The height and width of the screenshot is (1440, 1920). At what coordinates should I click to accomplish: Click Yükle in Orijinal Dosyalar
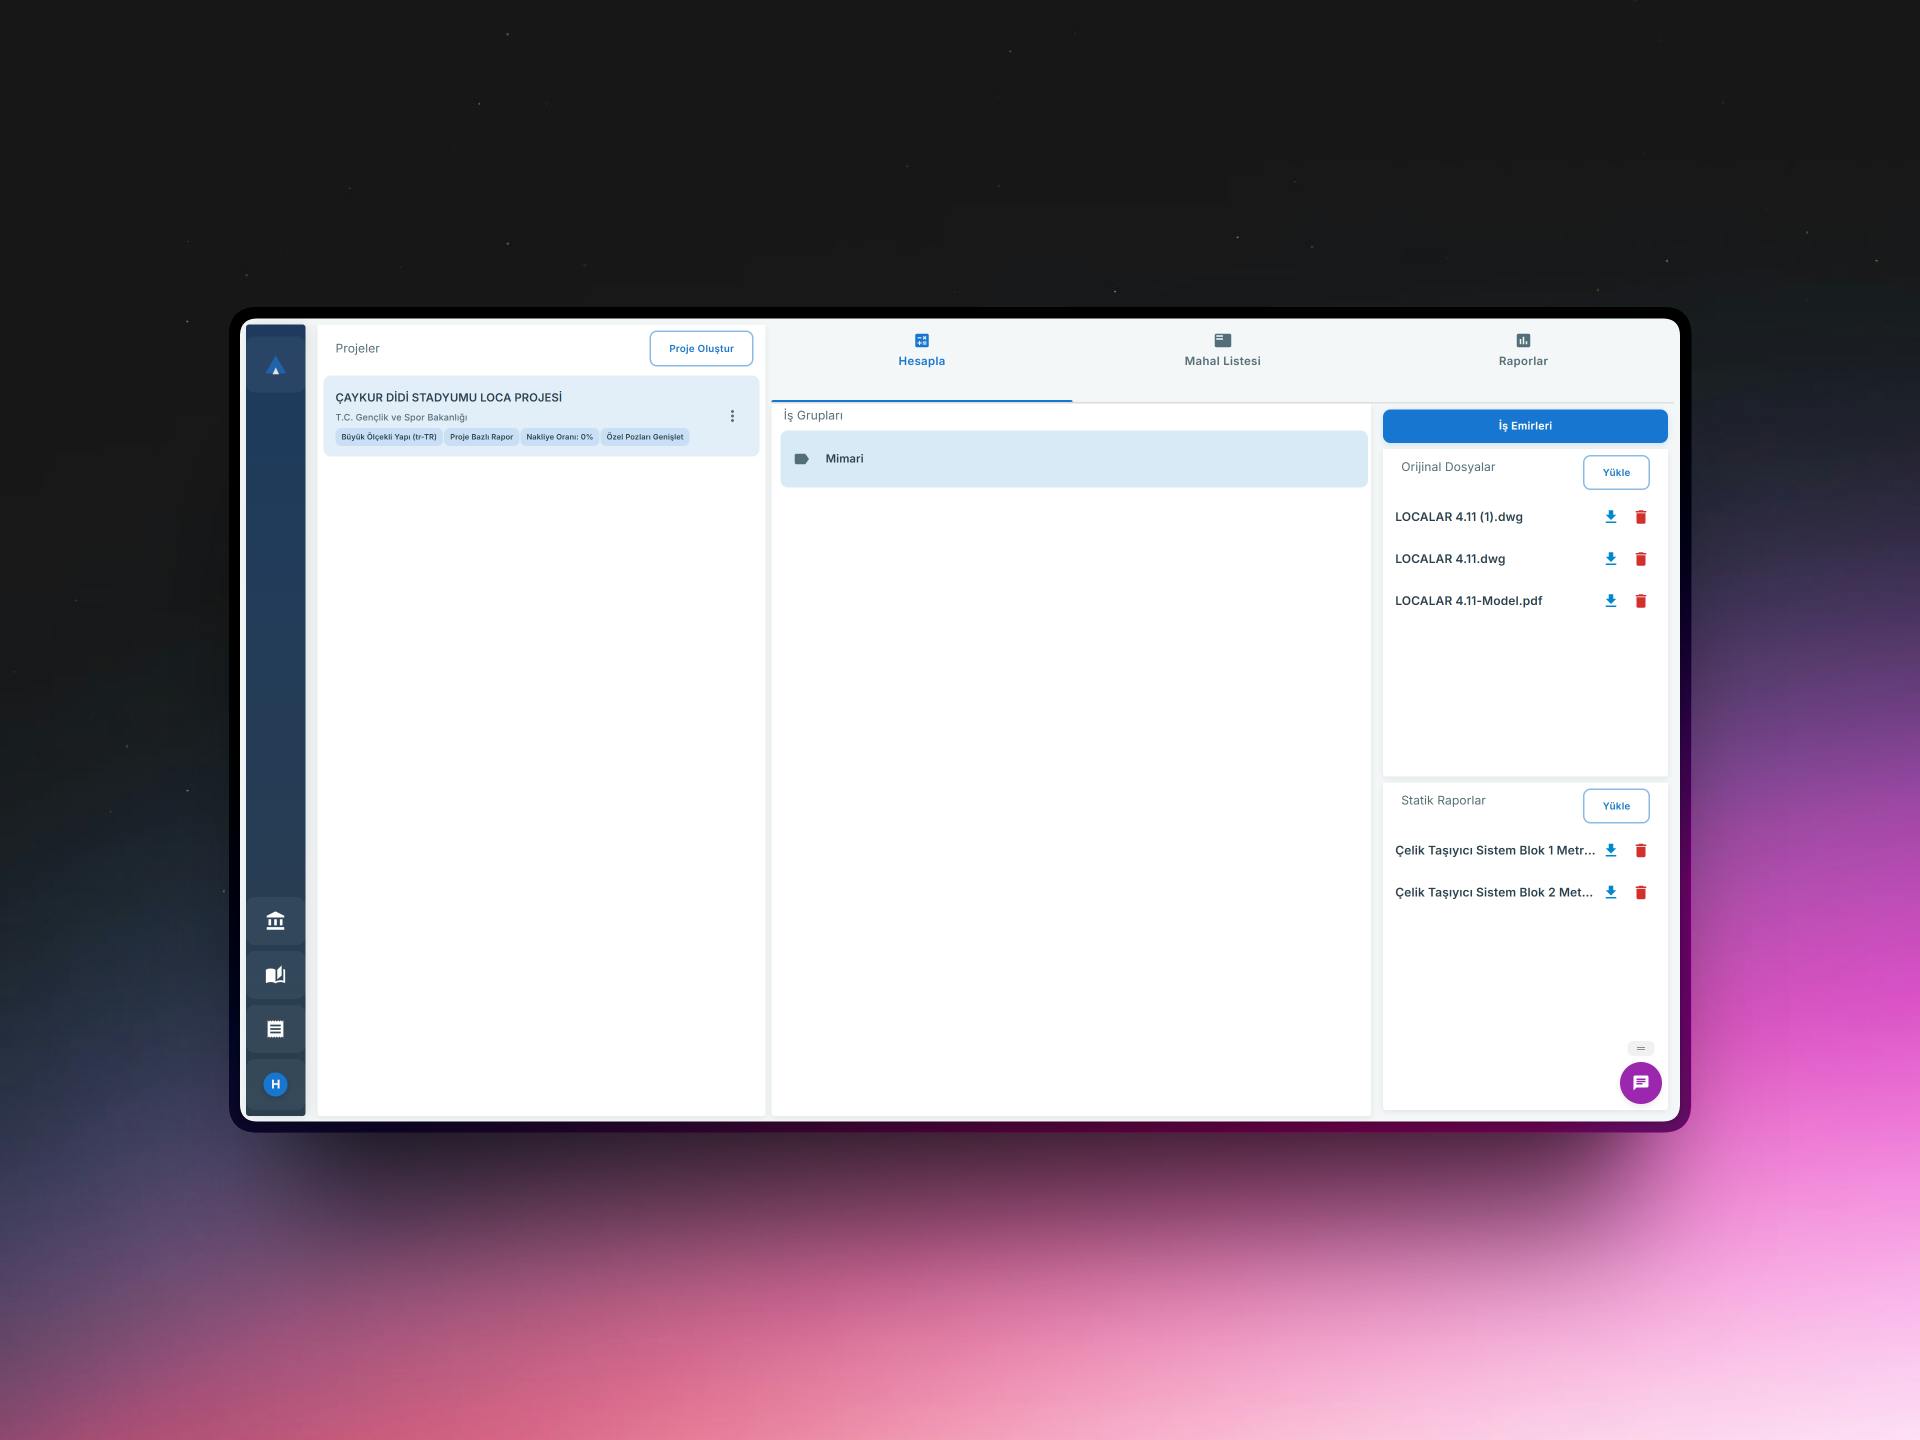point(1615,472)
